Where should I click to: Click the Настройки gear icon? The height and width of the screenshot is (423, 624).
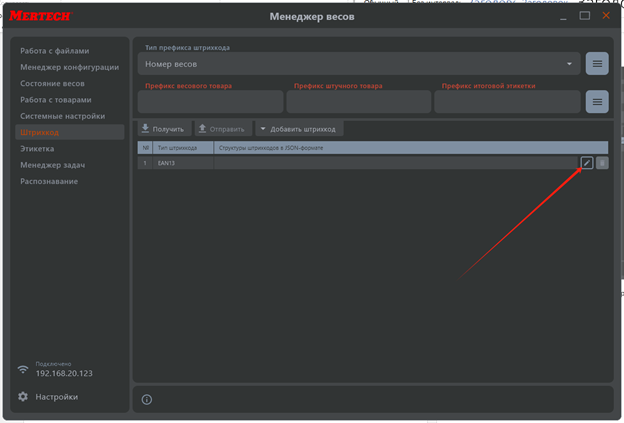[x=23, y=397]
